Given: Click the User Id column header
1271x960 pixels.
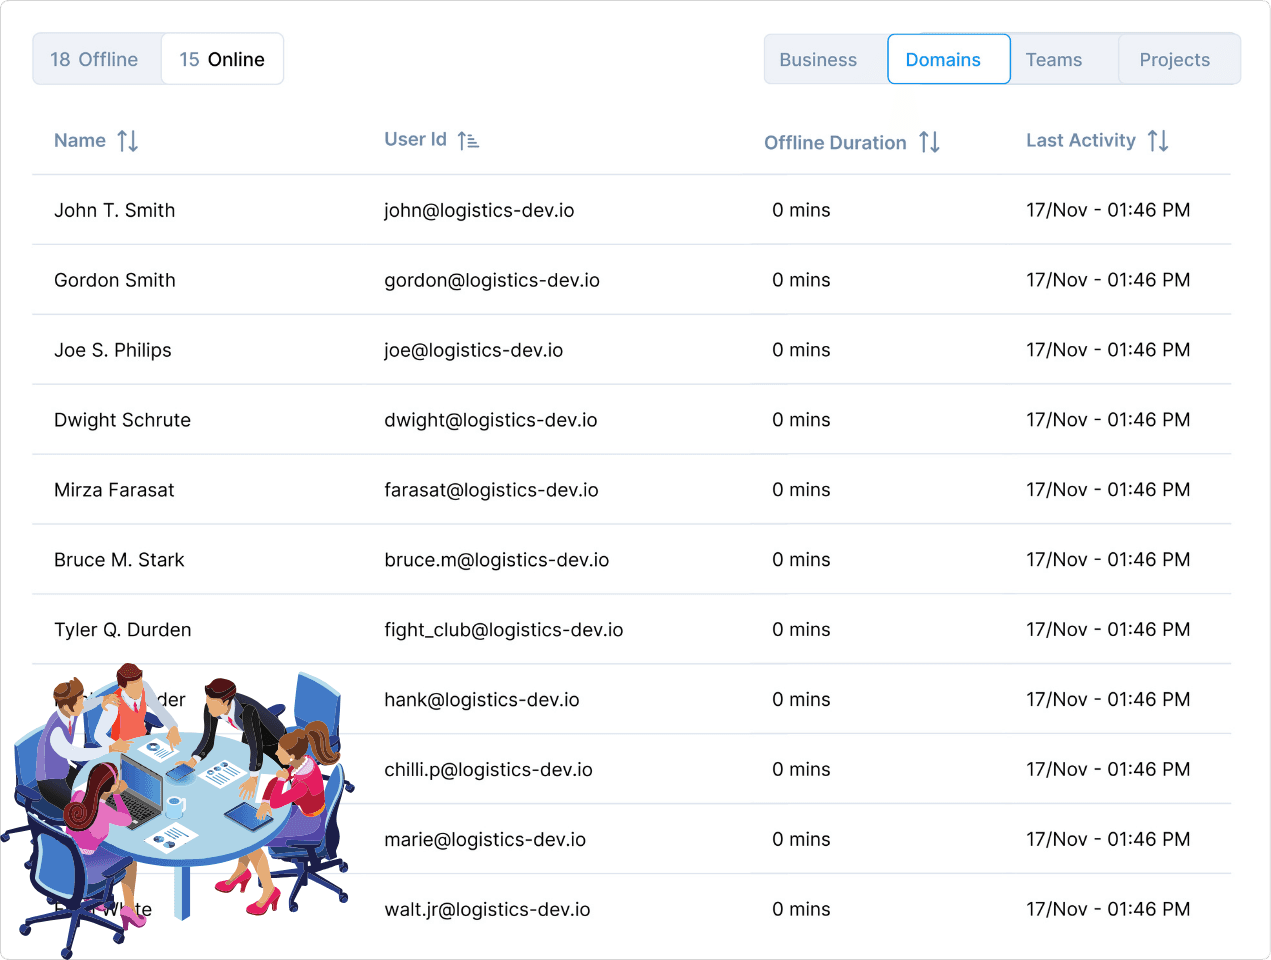Looking at the screenshot, I should tap(415, 139).
